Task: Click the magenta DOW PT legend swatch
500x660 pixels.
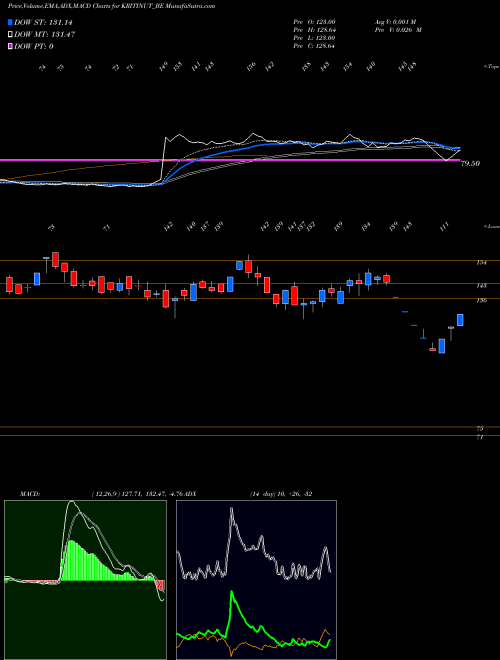Action: (x=11, y=46)
